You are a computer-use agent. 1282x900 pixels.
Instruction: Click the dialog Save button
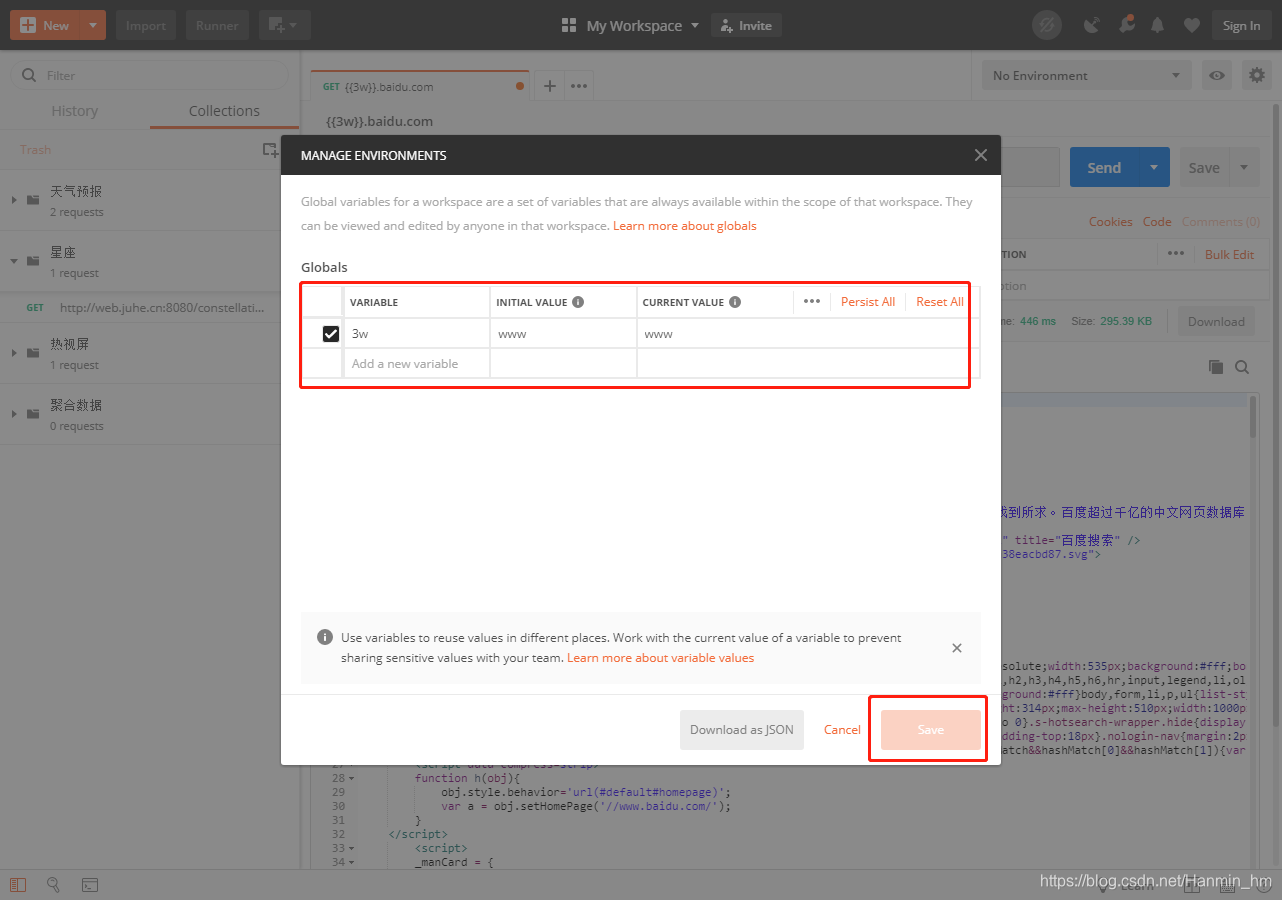pyautogui.click(x=931, y=730)
